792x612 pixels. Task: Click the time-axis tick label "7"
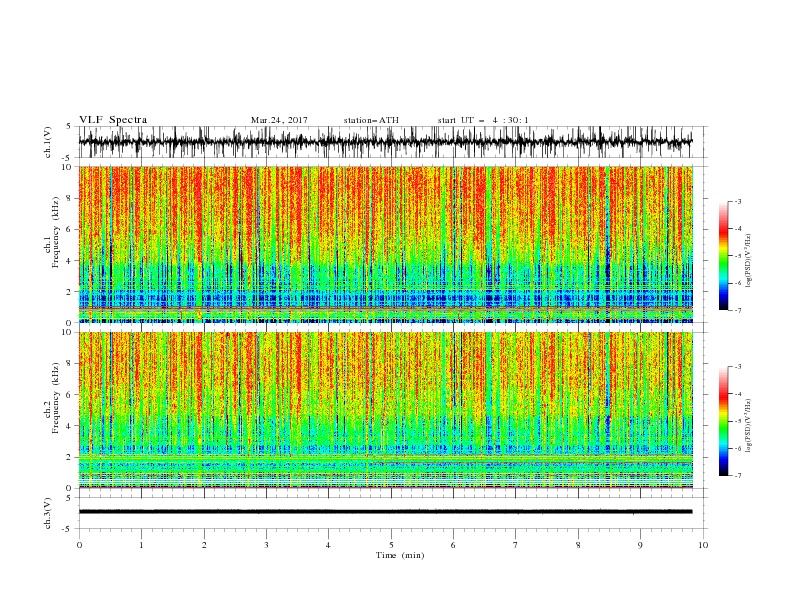516,545
